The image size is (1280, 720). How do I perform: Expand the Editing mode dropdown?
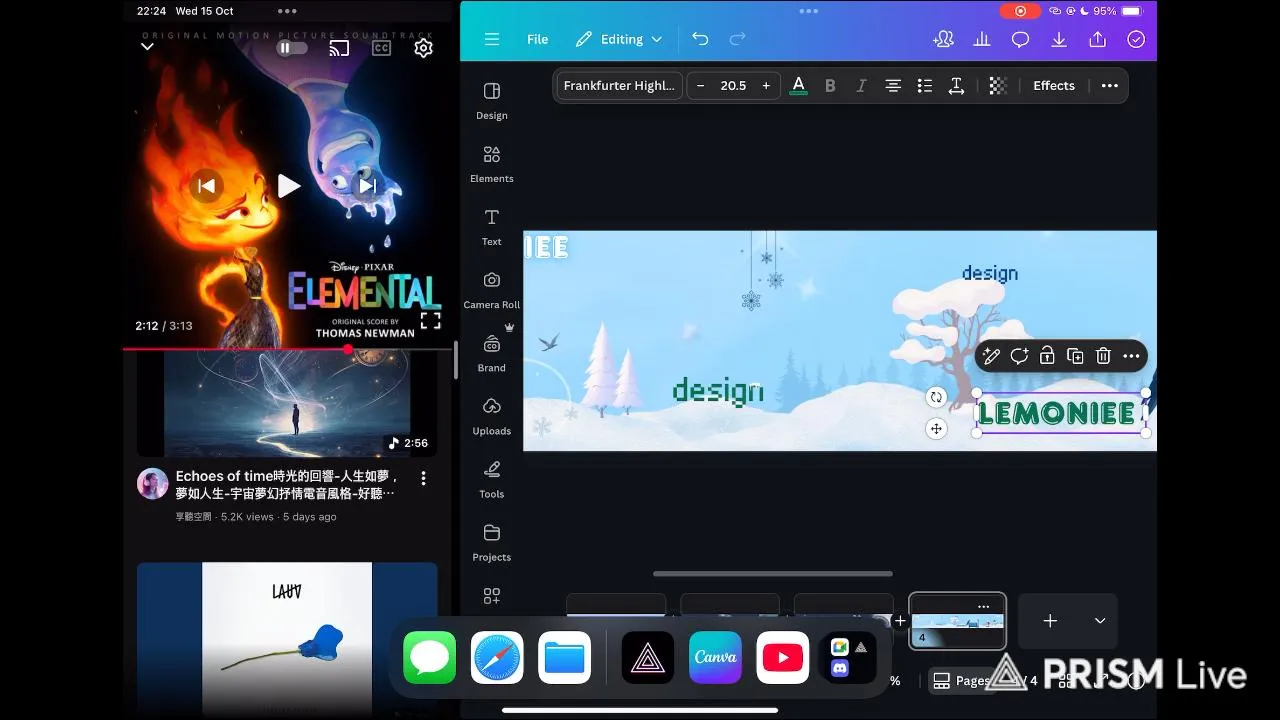coord(619,39)
